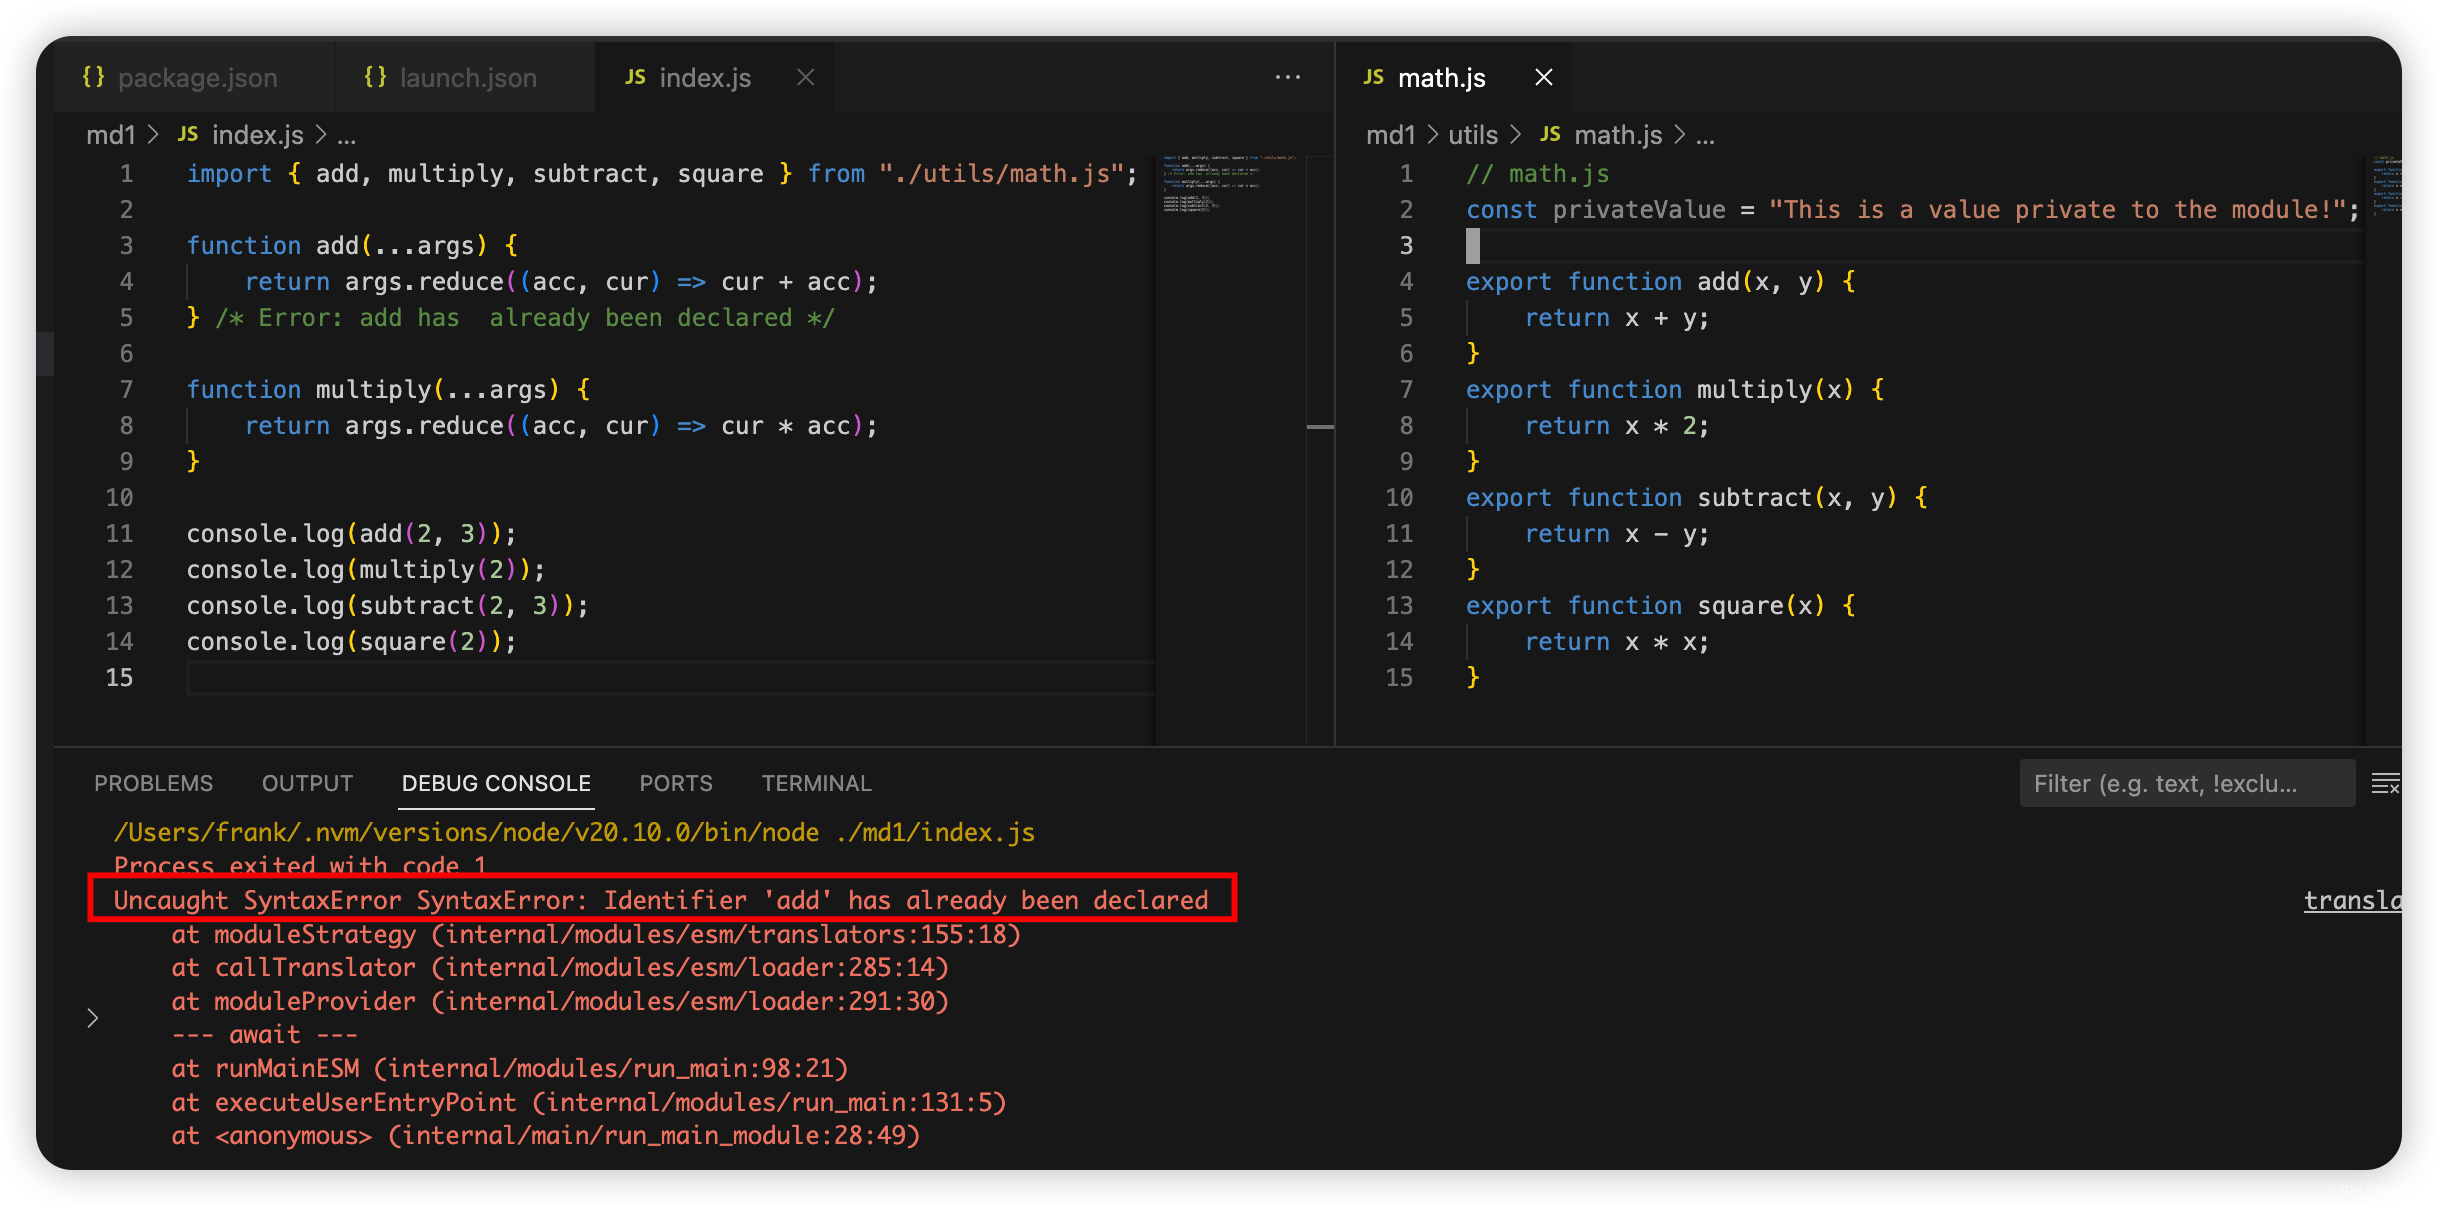Open utils breadcrumb in math.js path

pos(1473,135)
